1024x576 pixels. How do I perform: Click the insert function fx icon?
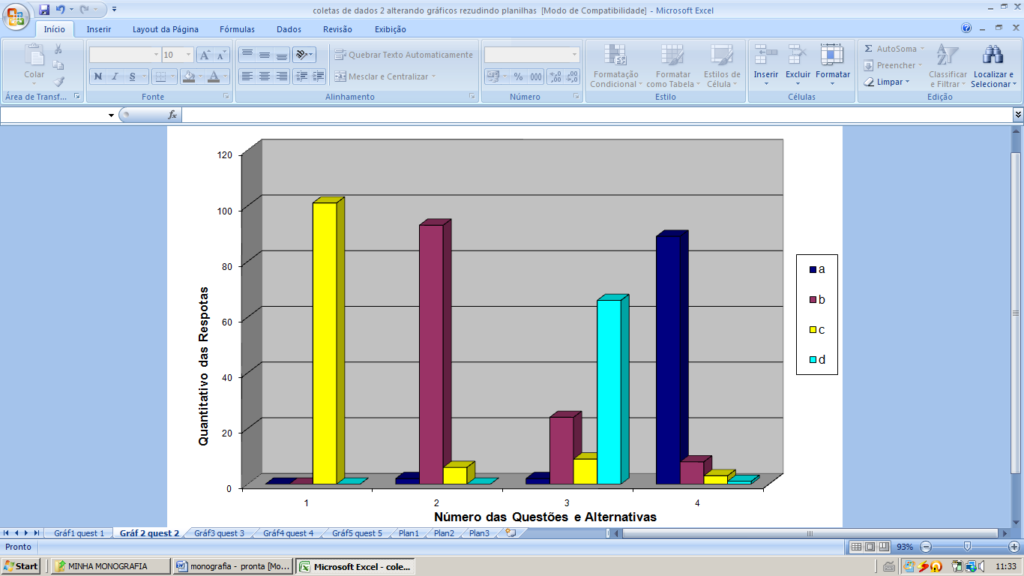tap(172, 115)
